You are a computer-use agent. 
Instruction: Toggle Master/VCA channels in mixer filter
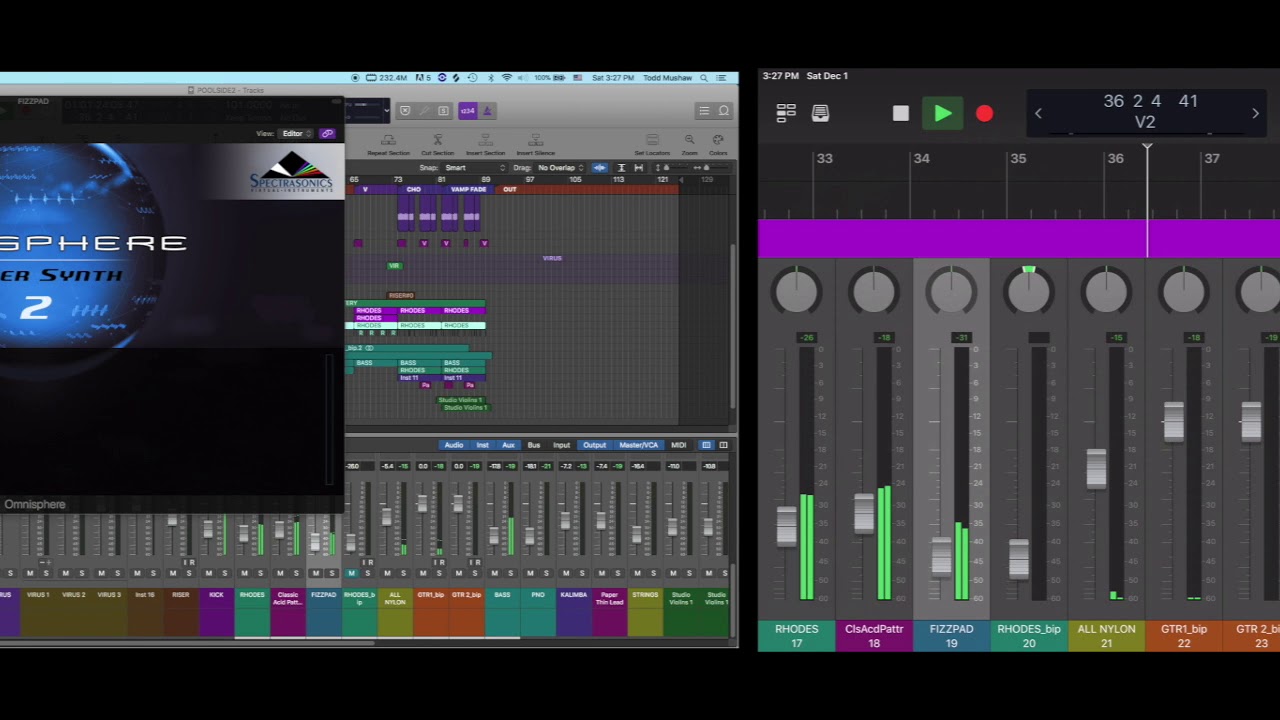(x=639, y=445)
